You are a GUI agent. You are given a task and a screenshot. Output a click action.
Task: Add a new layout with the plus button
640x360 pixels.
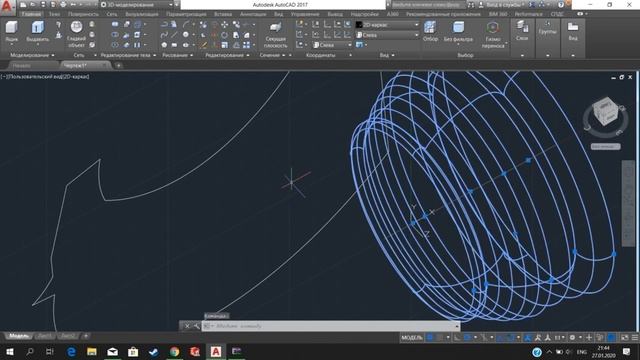pyautogui.click(x=86, y=336)
